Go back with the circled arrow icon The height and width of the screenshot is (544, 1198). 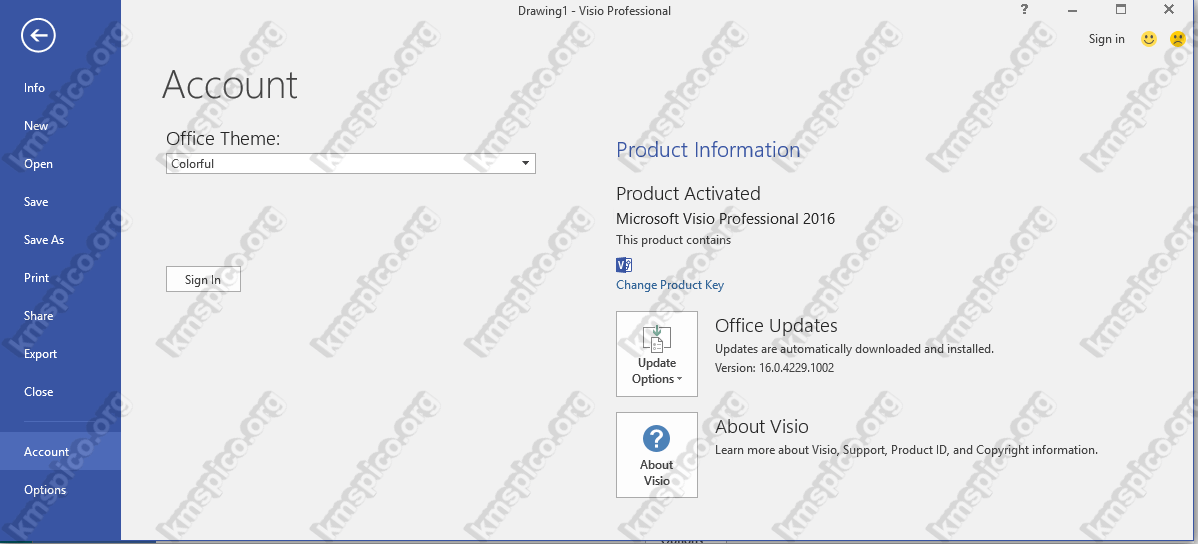tap(38, 35)
